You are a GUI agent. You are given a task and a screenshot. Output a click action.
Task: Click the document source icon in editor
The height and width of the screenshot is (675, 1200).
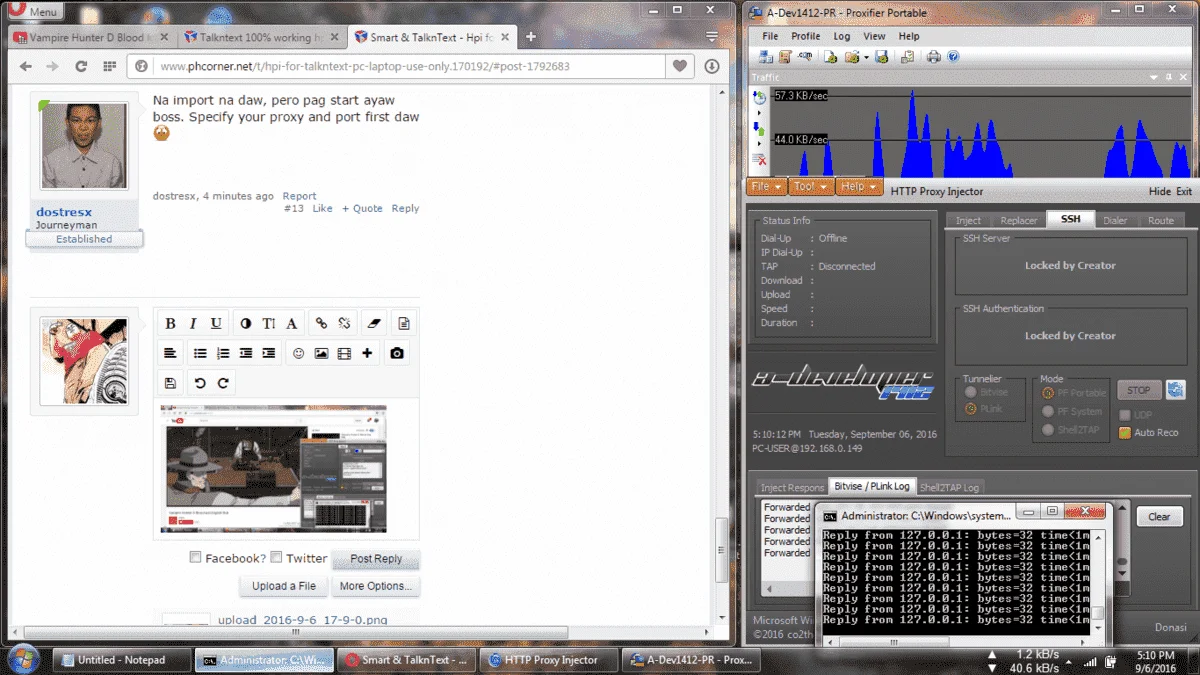pyautogui.click(x=404, y=324)
